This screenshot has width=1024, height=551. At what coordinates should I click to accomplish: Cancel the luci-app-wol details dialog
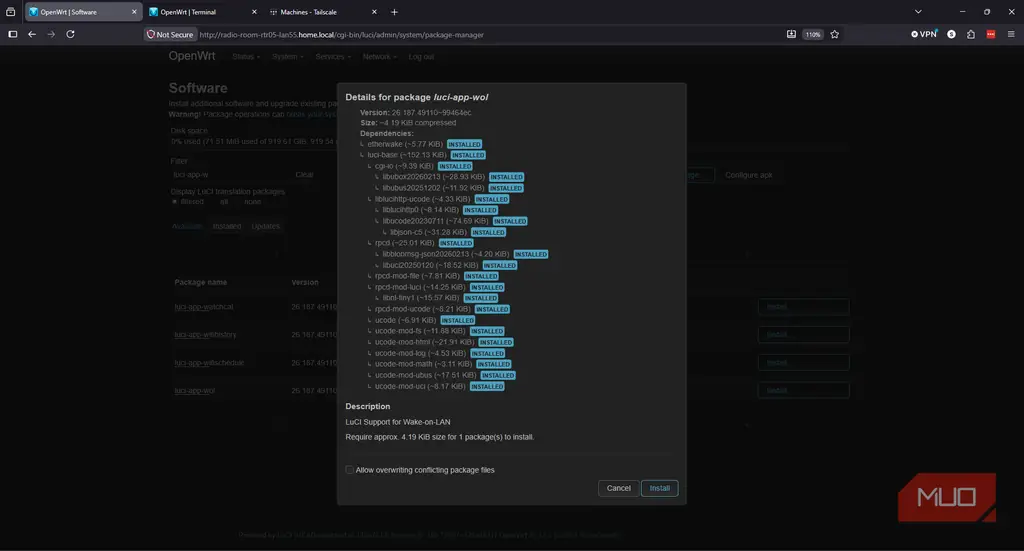tap(618, 488)
